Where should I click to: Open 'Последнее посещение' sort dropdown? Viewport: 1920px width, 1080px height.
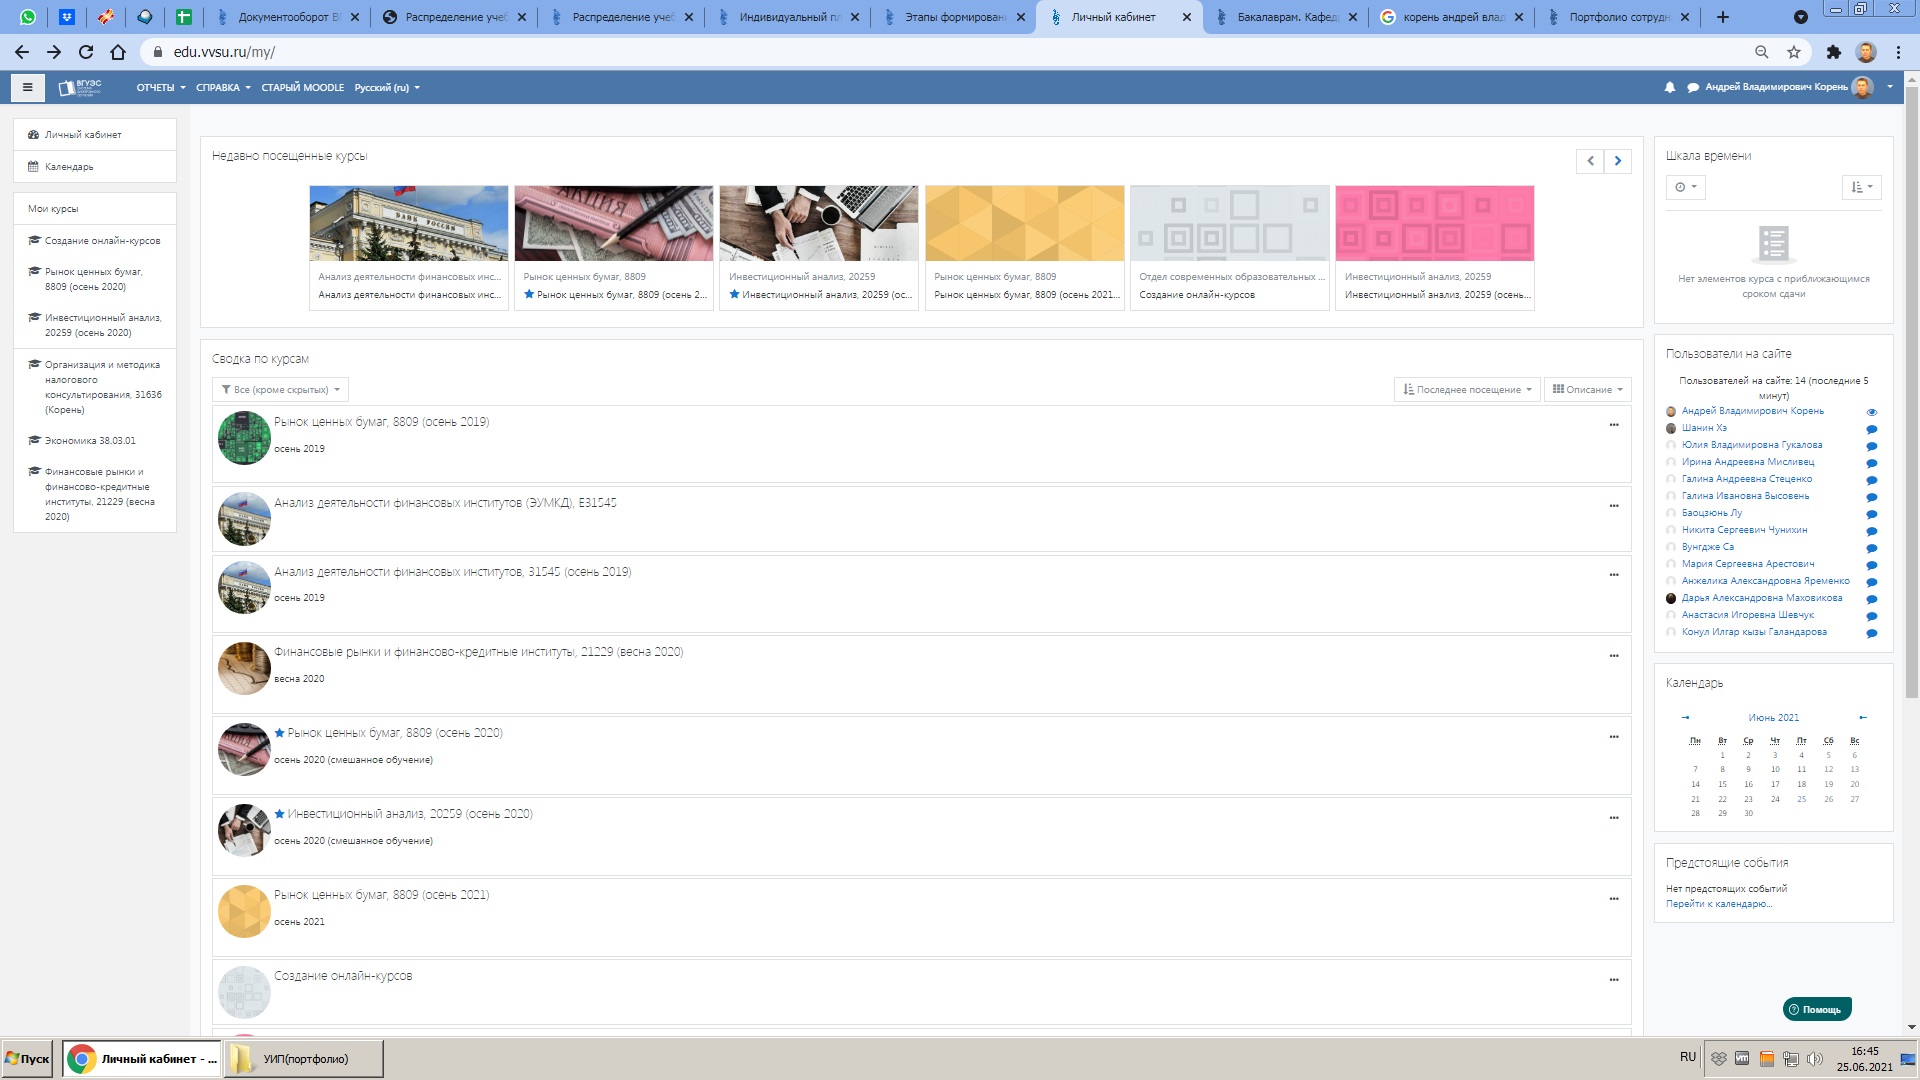click(x=1467, y=390)
